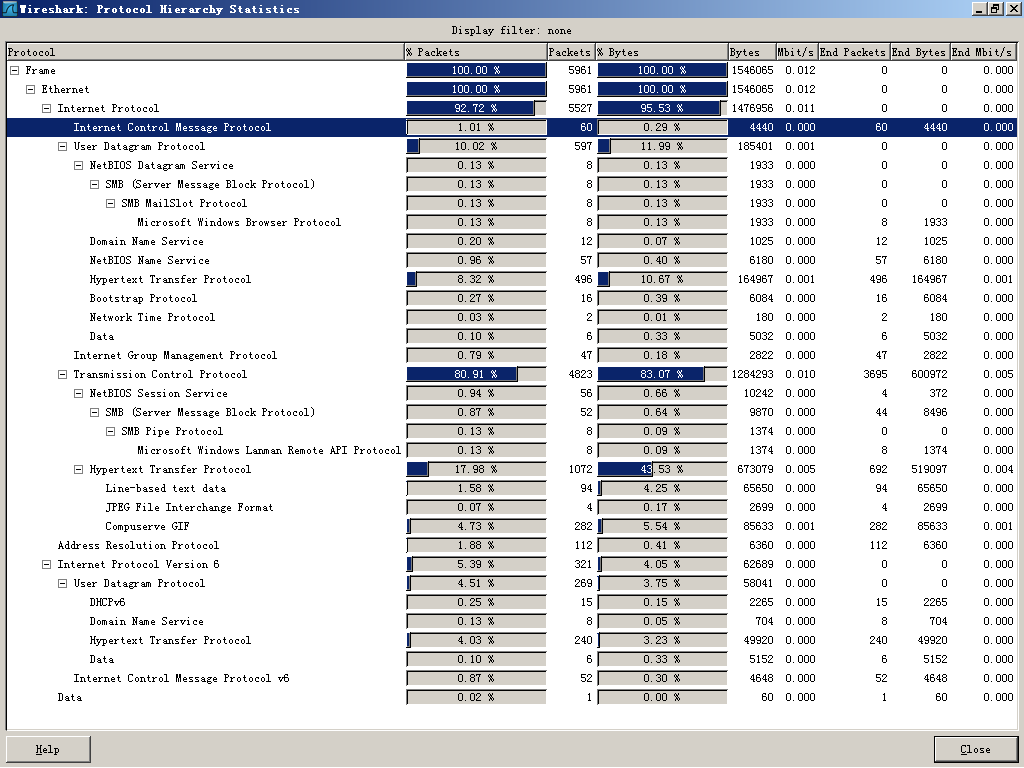Image resolution: width=1024 pixels, height=768 pixels.
Task: Select the Internet Group Management Protocol row
Action: (511, 355)
